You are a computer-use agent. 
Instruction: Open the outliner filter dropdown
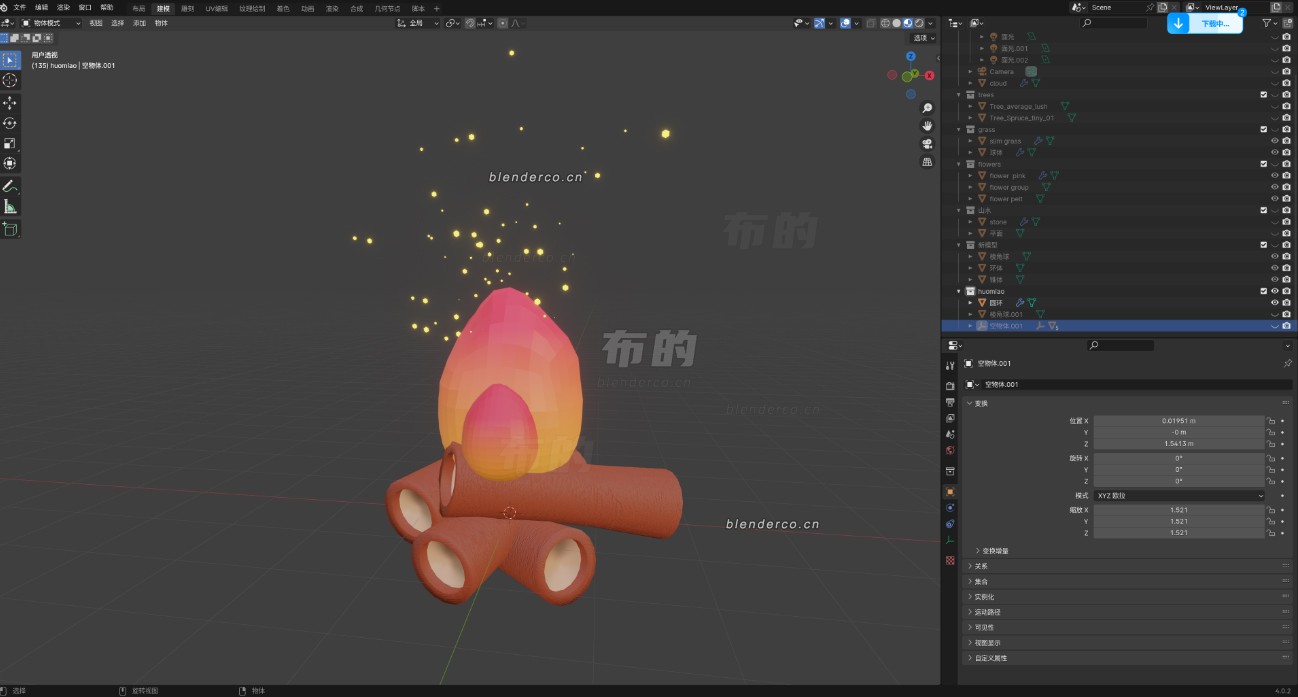tap(1270, 22)
